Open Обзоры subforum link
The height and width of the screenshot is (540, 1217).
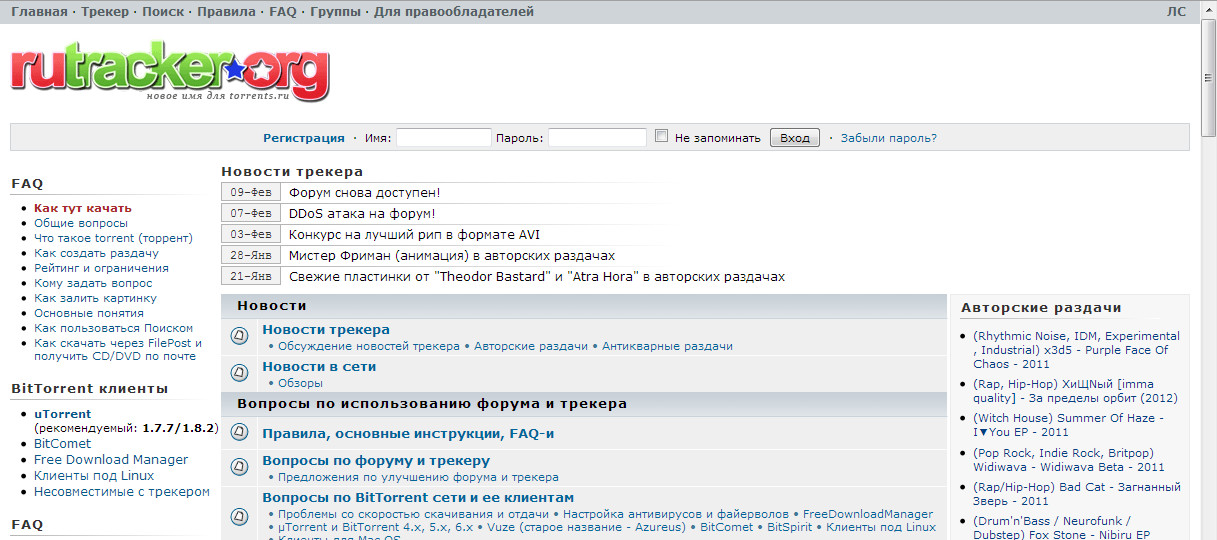300,383
